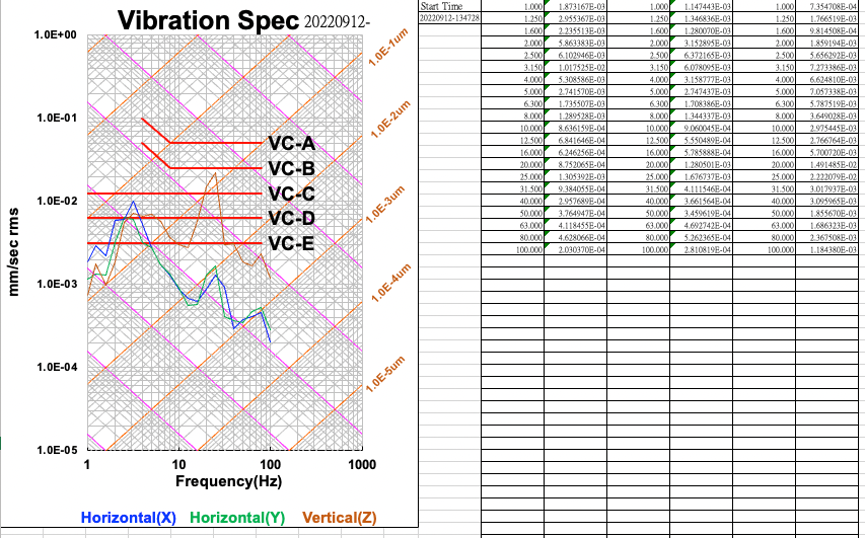Click the 'mm/sec rms' vertical axis title
This screenshot has height=539, width=866.
click(13, 252)
